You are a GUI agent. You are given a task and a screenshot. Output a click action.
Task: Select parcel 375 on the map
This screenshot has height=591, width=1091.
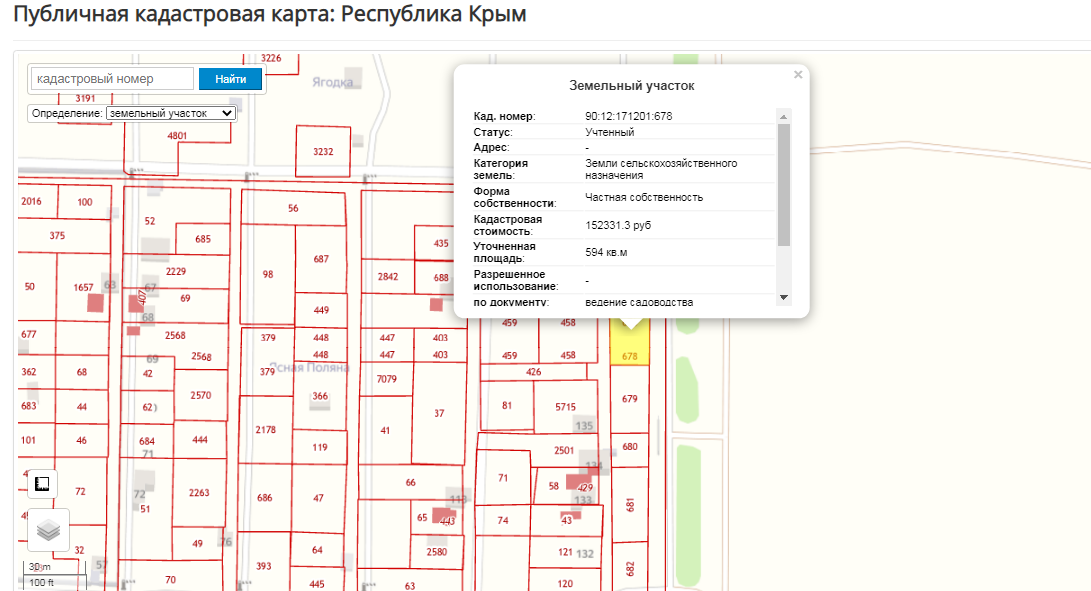(57, 235)
